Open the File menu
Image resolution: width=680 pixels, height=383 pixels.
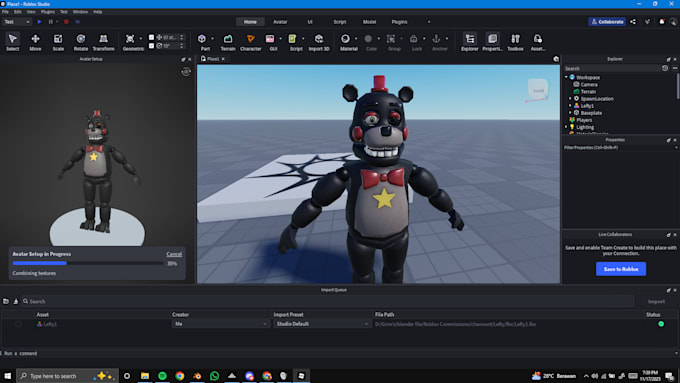tap(5, 12)
